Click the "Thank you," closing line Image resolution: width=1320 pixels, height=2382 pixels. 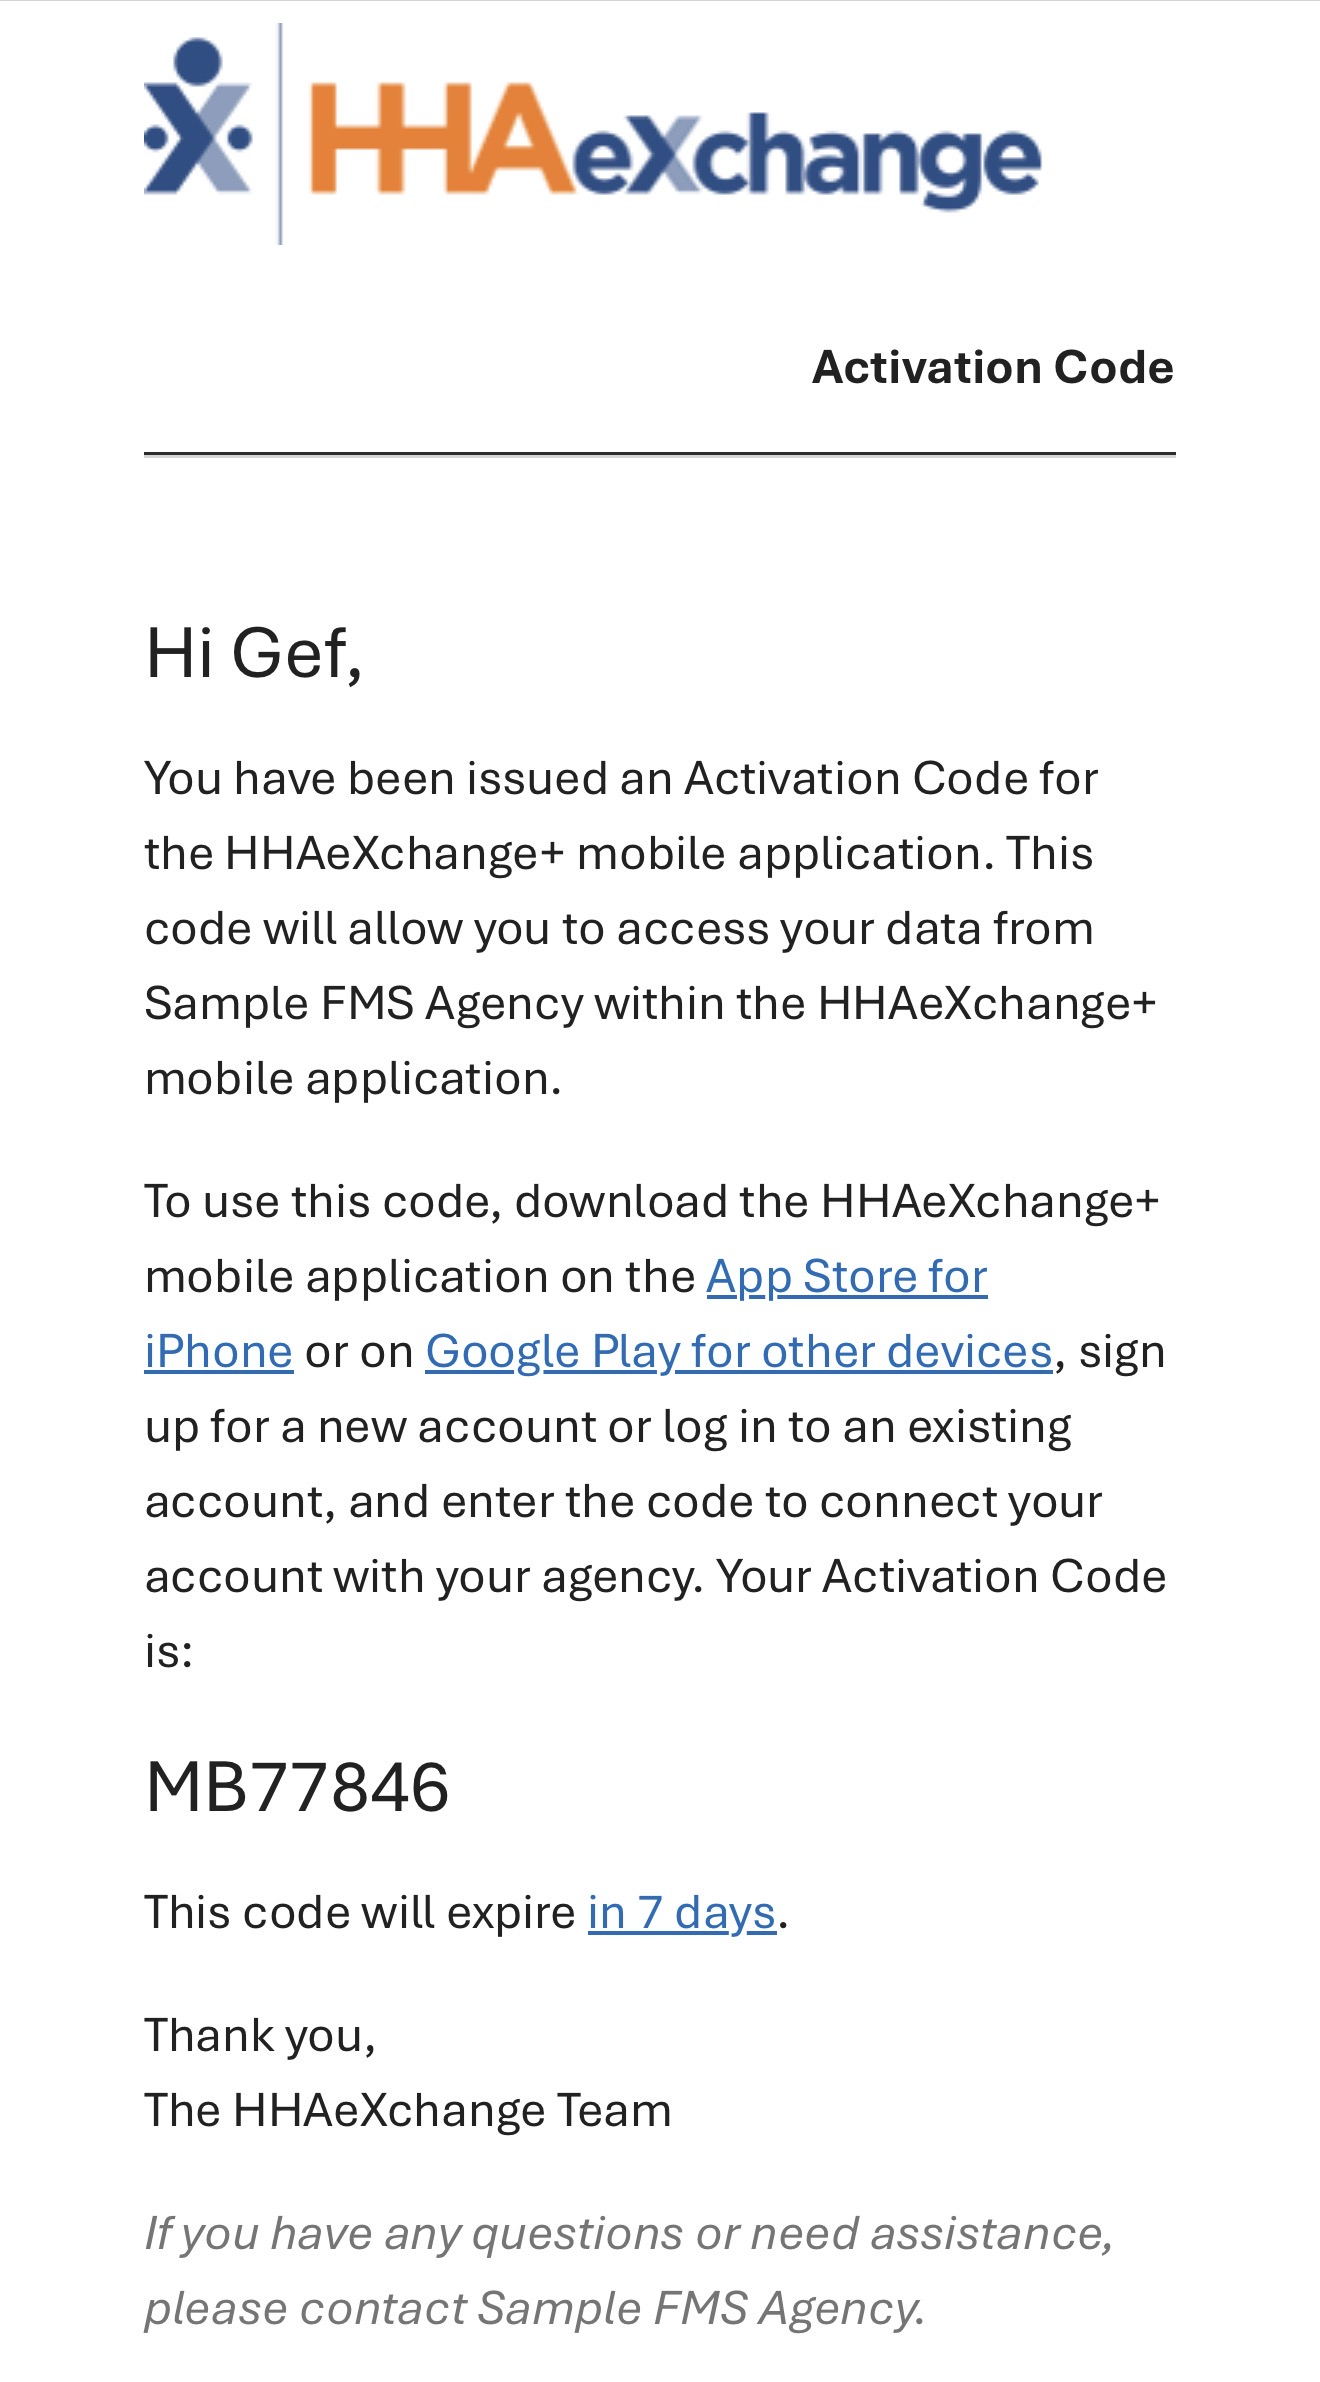pyautogui.click(x=260, y=2036)
